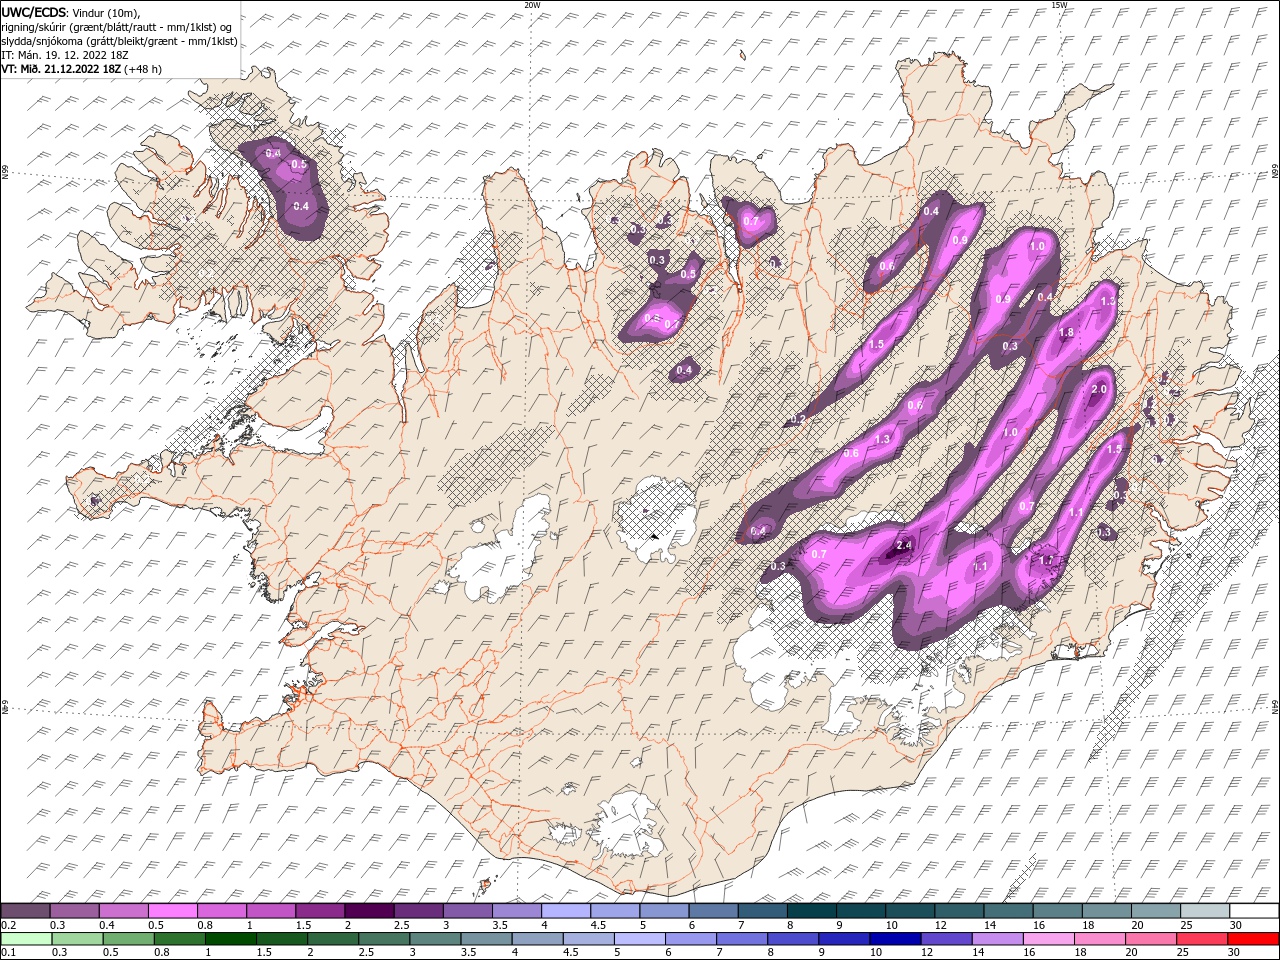The width and height of the screenshot is (1280, 960).
Task: Click the deep blue rain swatch from 10 to 12
Action: pos(894,938)
